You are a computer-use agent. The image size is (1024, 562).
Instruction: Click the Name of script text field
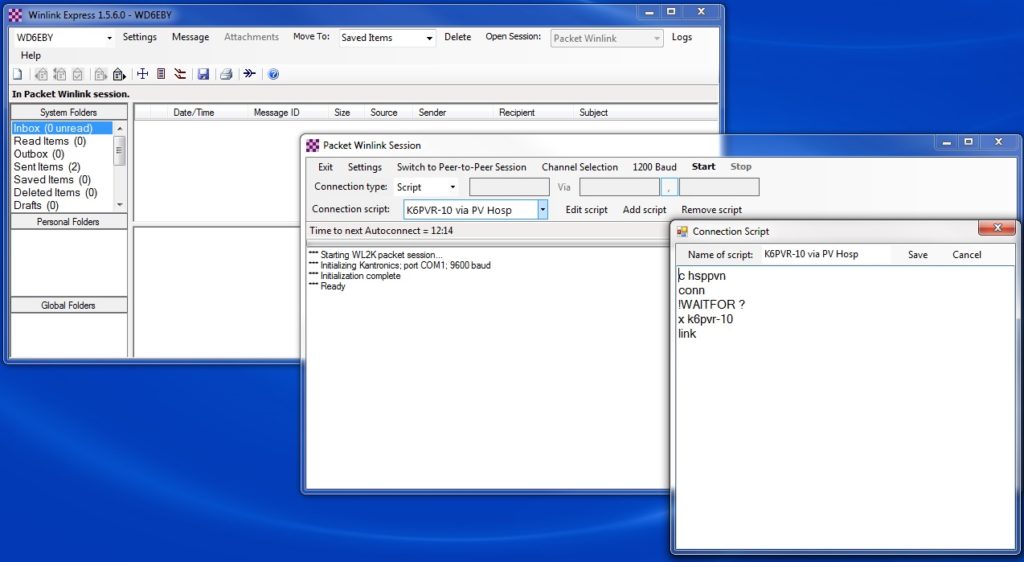click(x=825, y=255)
